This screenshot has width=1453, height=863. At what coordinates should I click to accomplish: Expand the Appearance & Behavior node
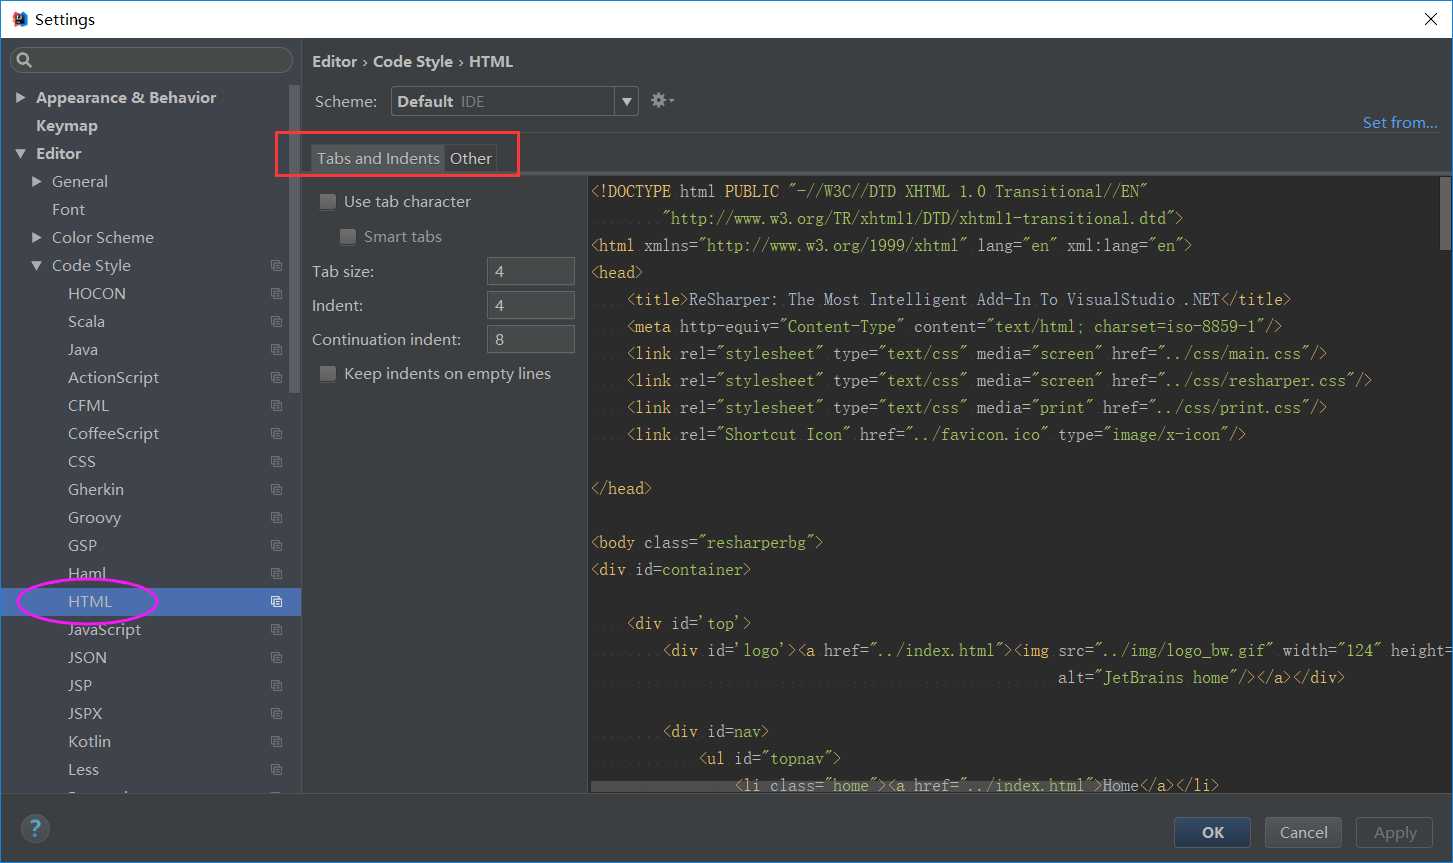click(20, 97)
